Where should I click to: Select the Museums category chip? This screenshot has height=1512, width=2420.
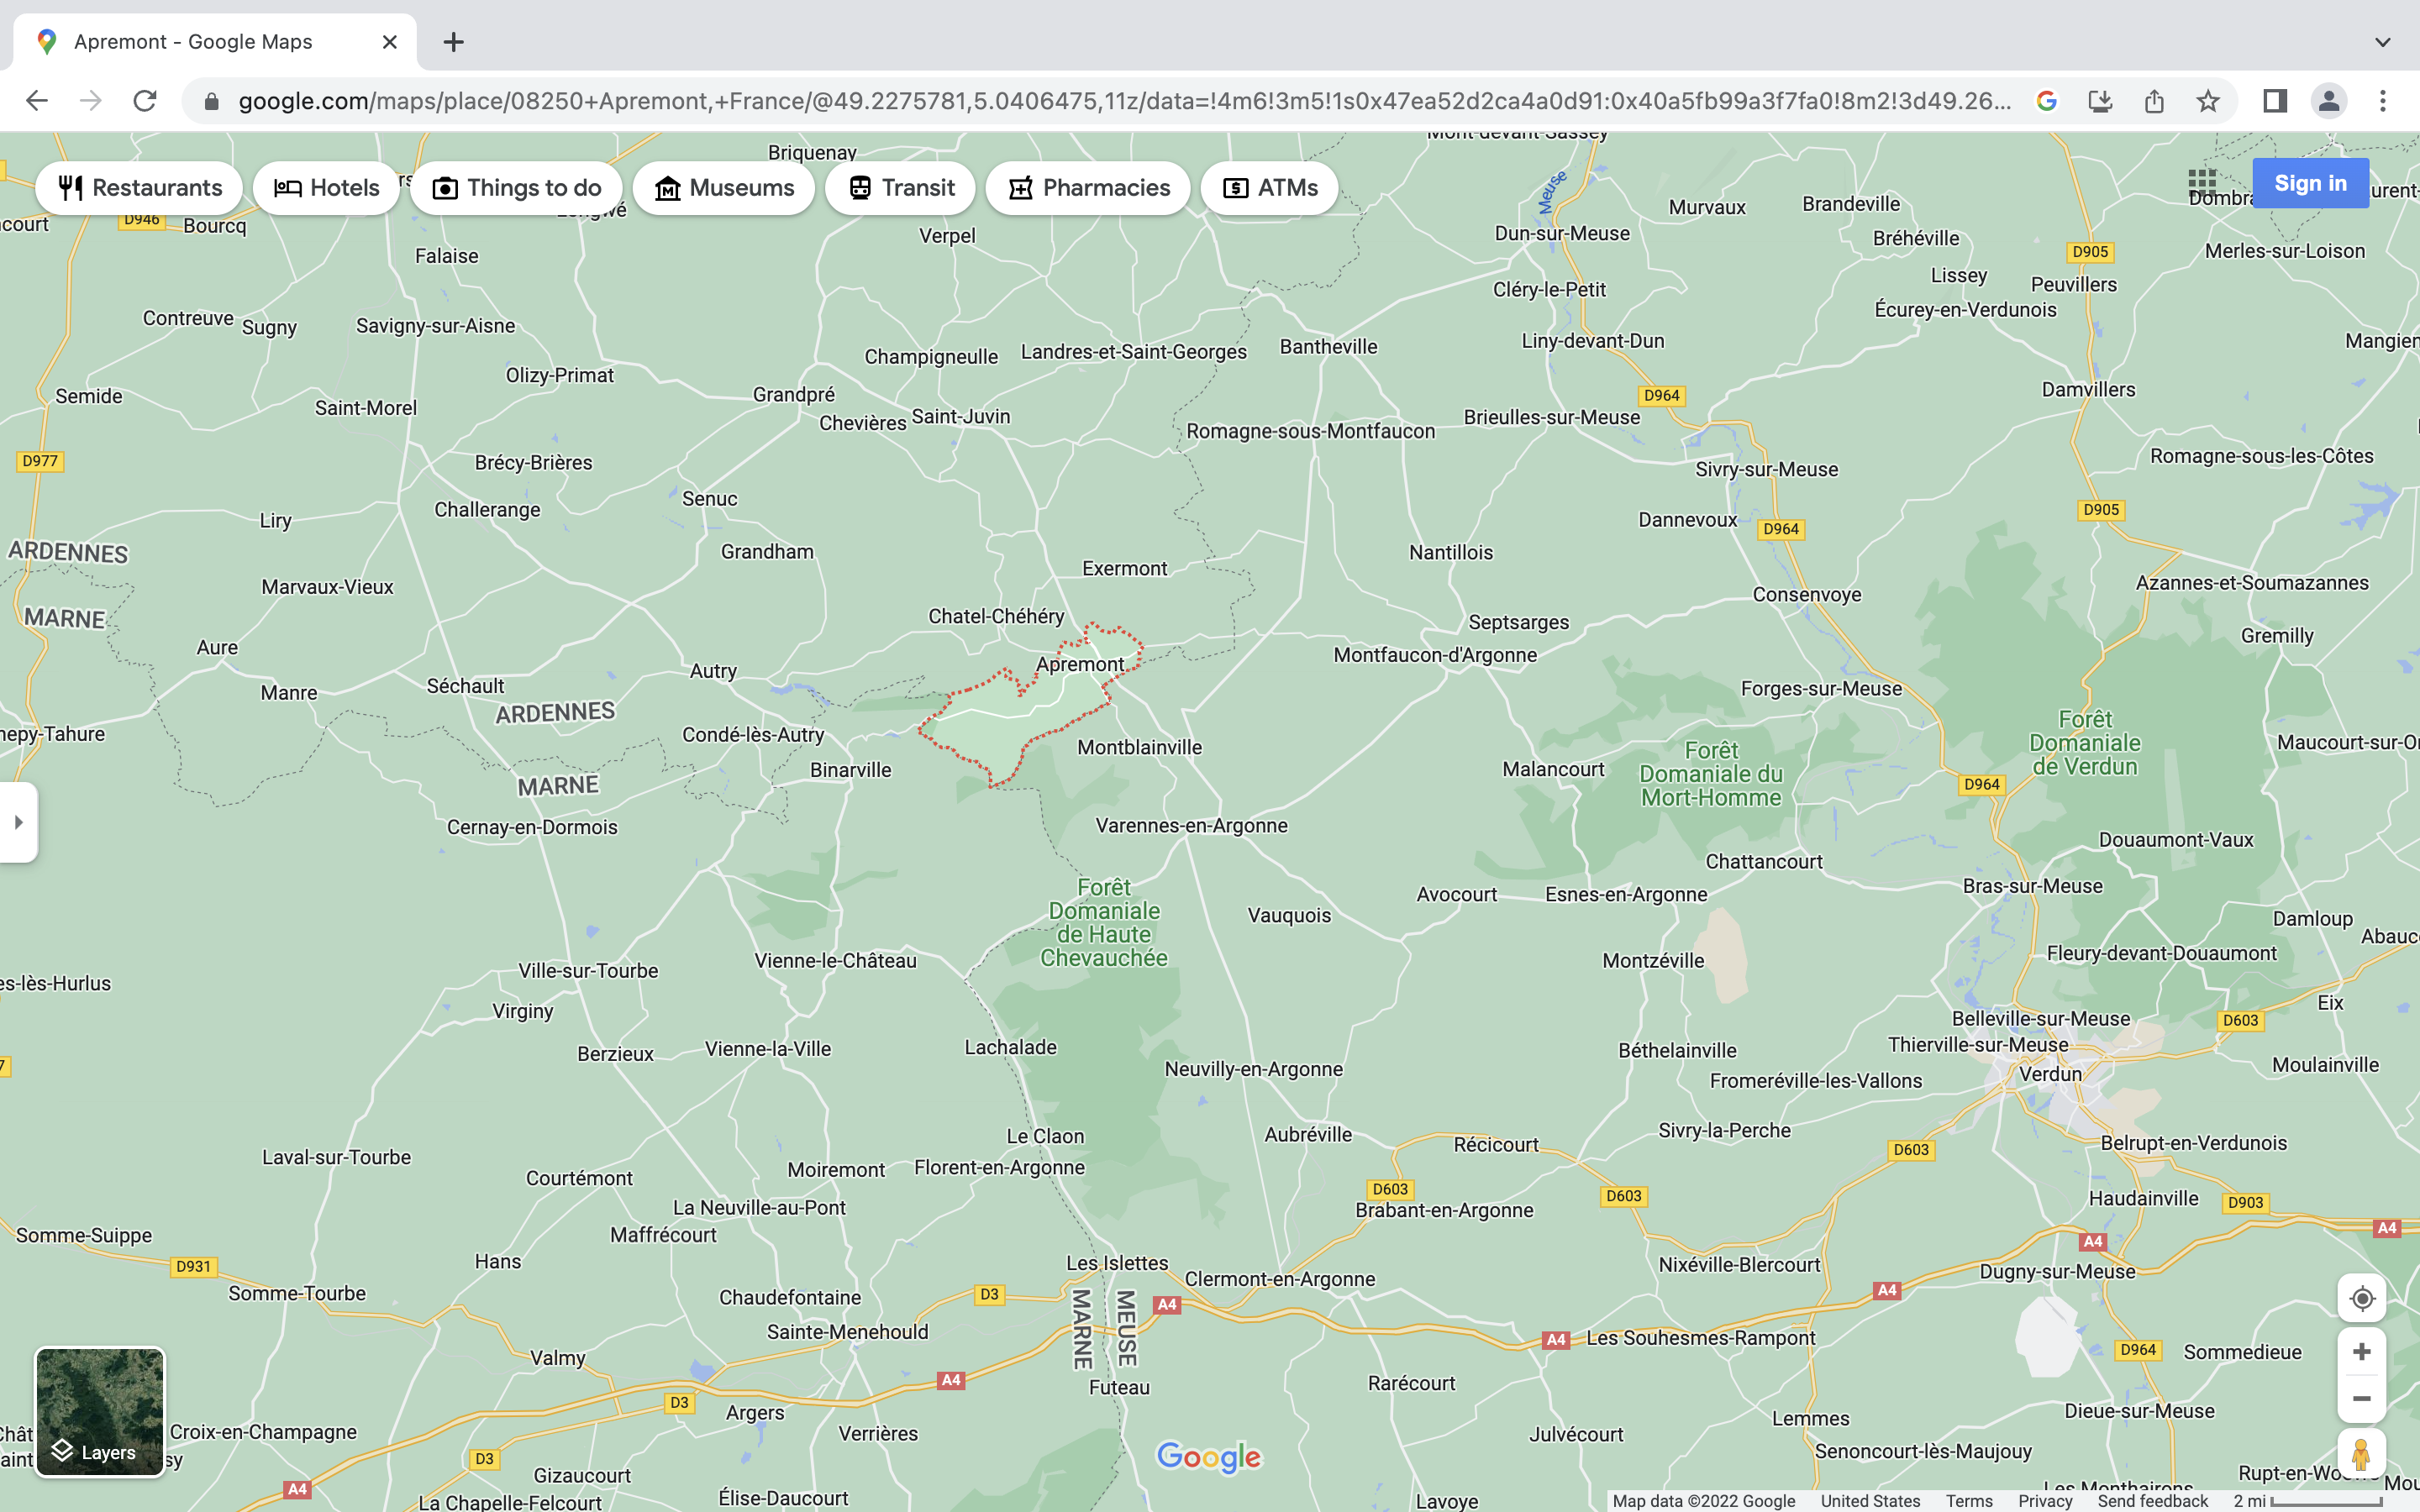(724, 188)
